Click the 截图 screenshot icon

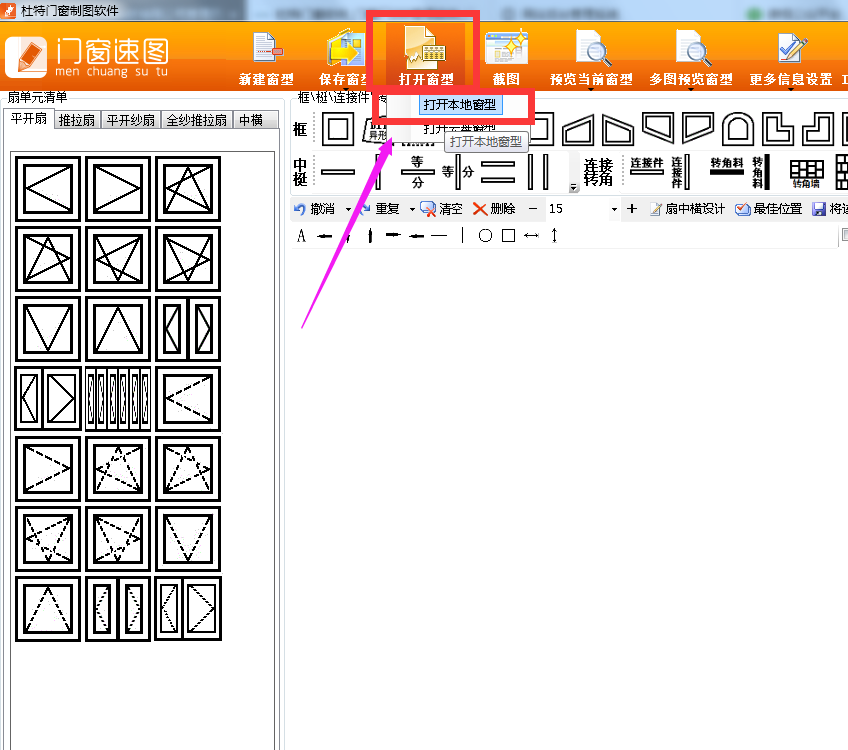506,58
